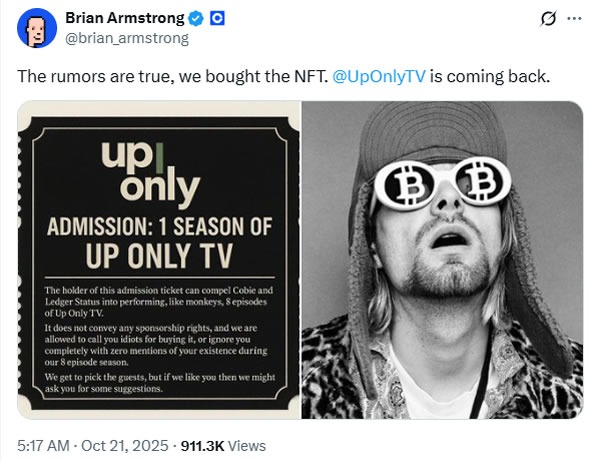600x461 pixels.
Task: Click Brian Armstrong's profile avatar
Action: pyautogui.click(x=37, y=28)
